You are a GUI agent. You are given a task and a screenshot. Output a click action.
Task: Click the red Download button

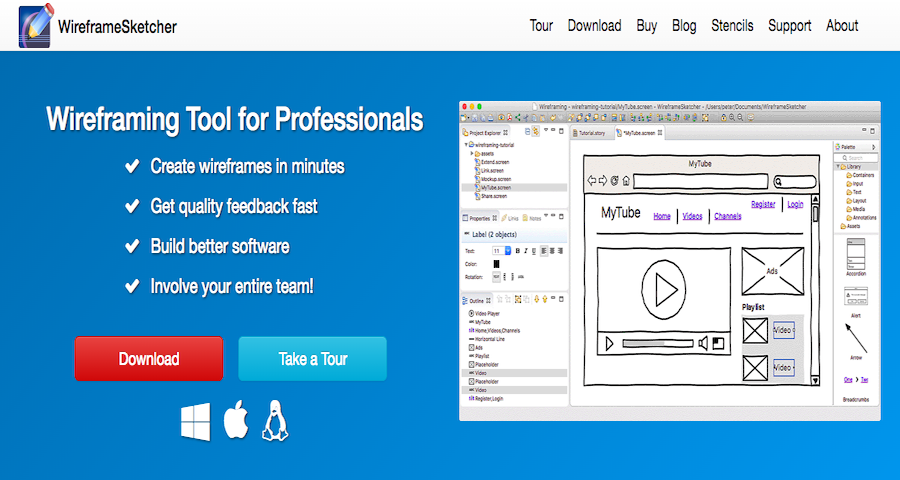(x=149, y=359)
